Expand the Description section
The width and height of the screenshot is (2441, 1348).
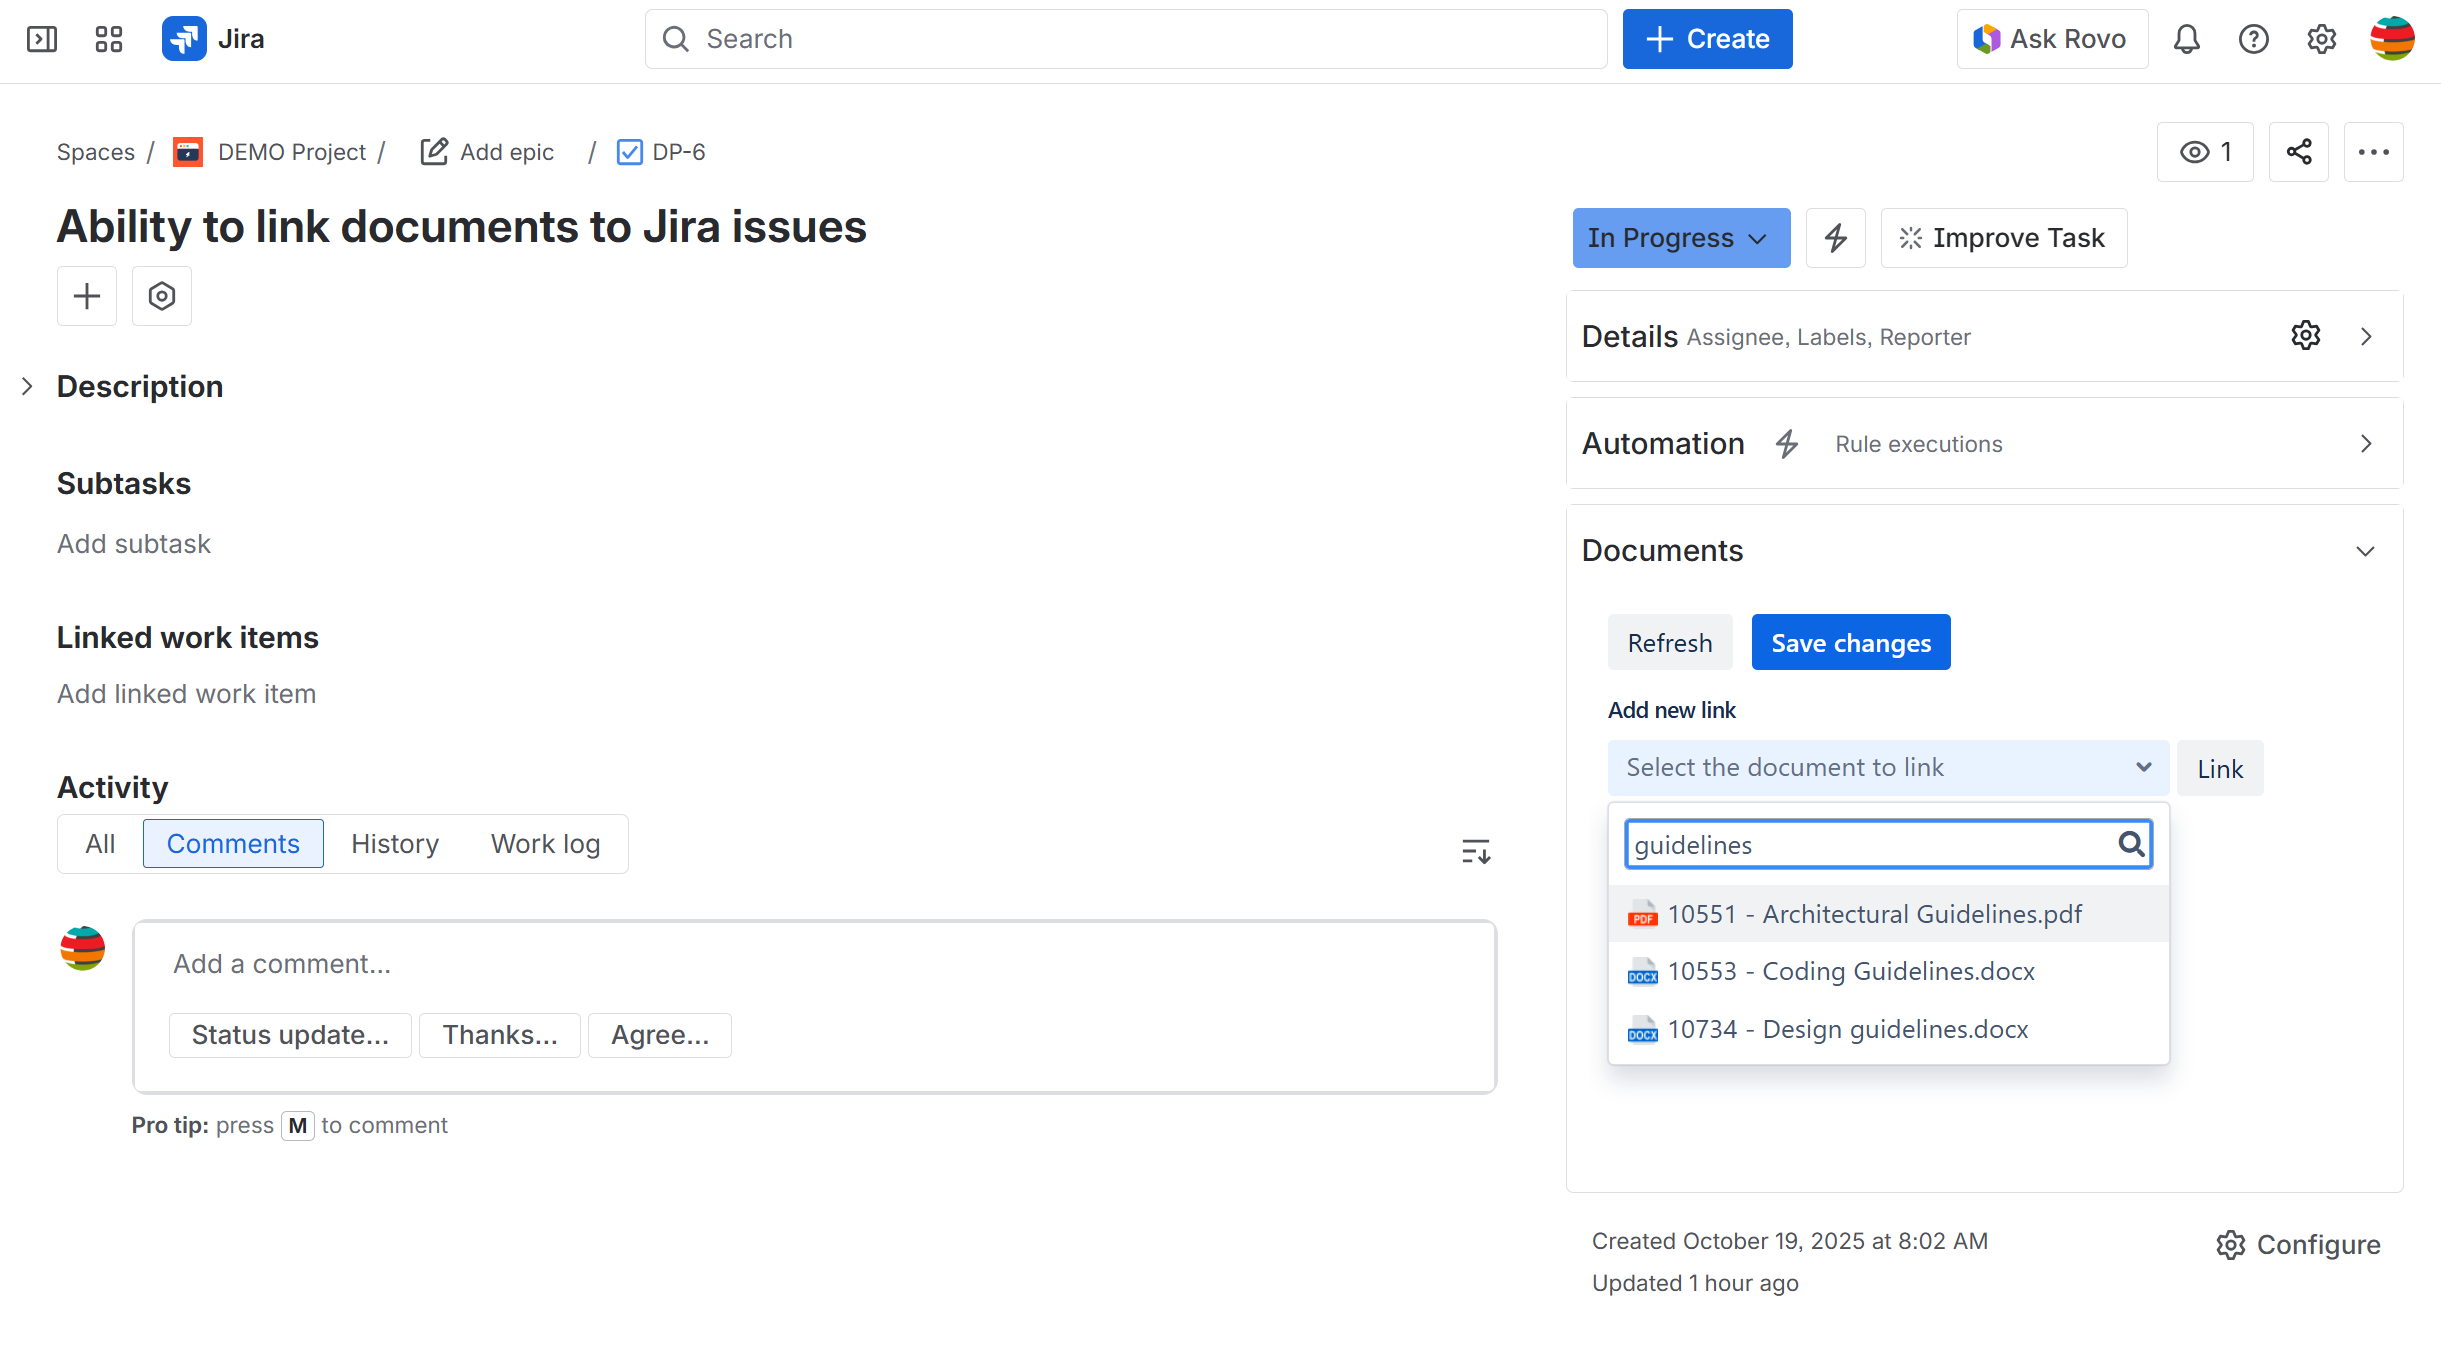pos(28,387)
